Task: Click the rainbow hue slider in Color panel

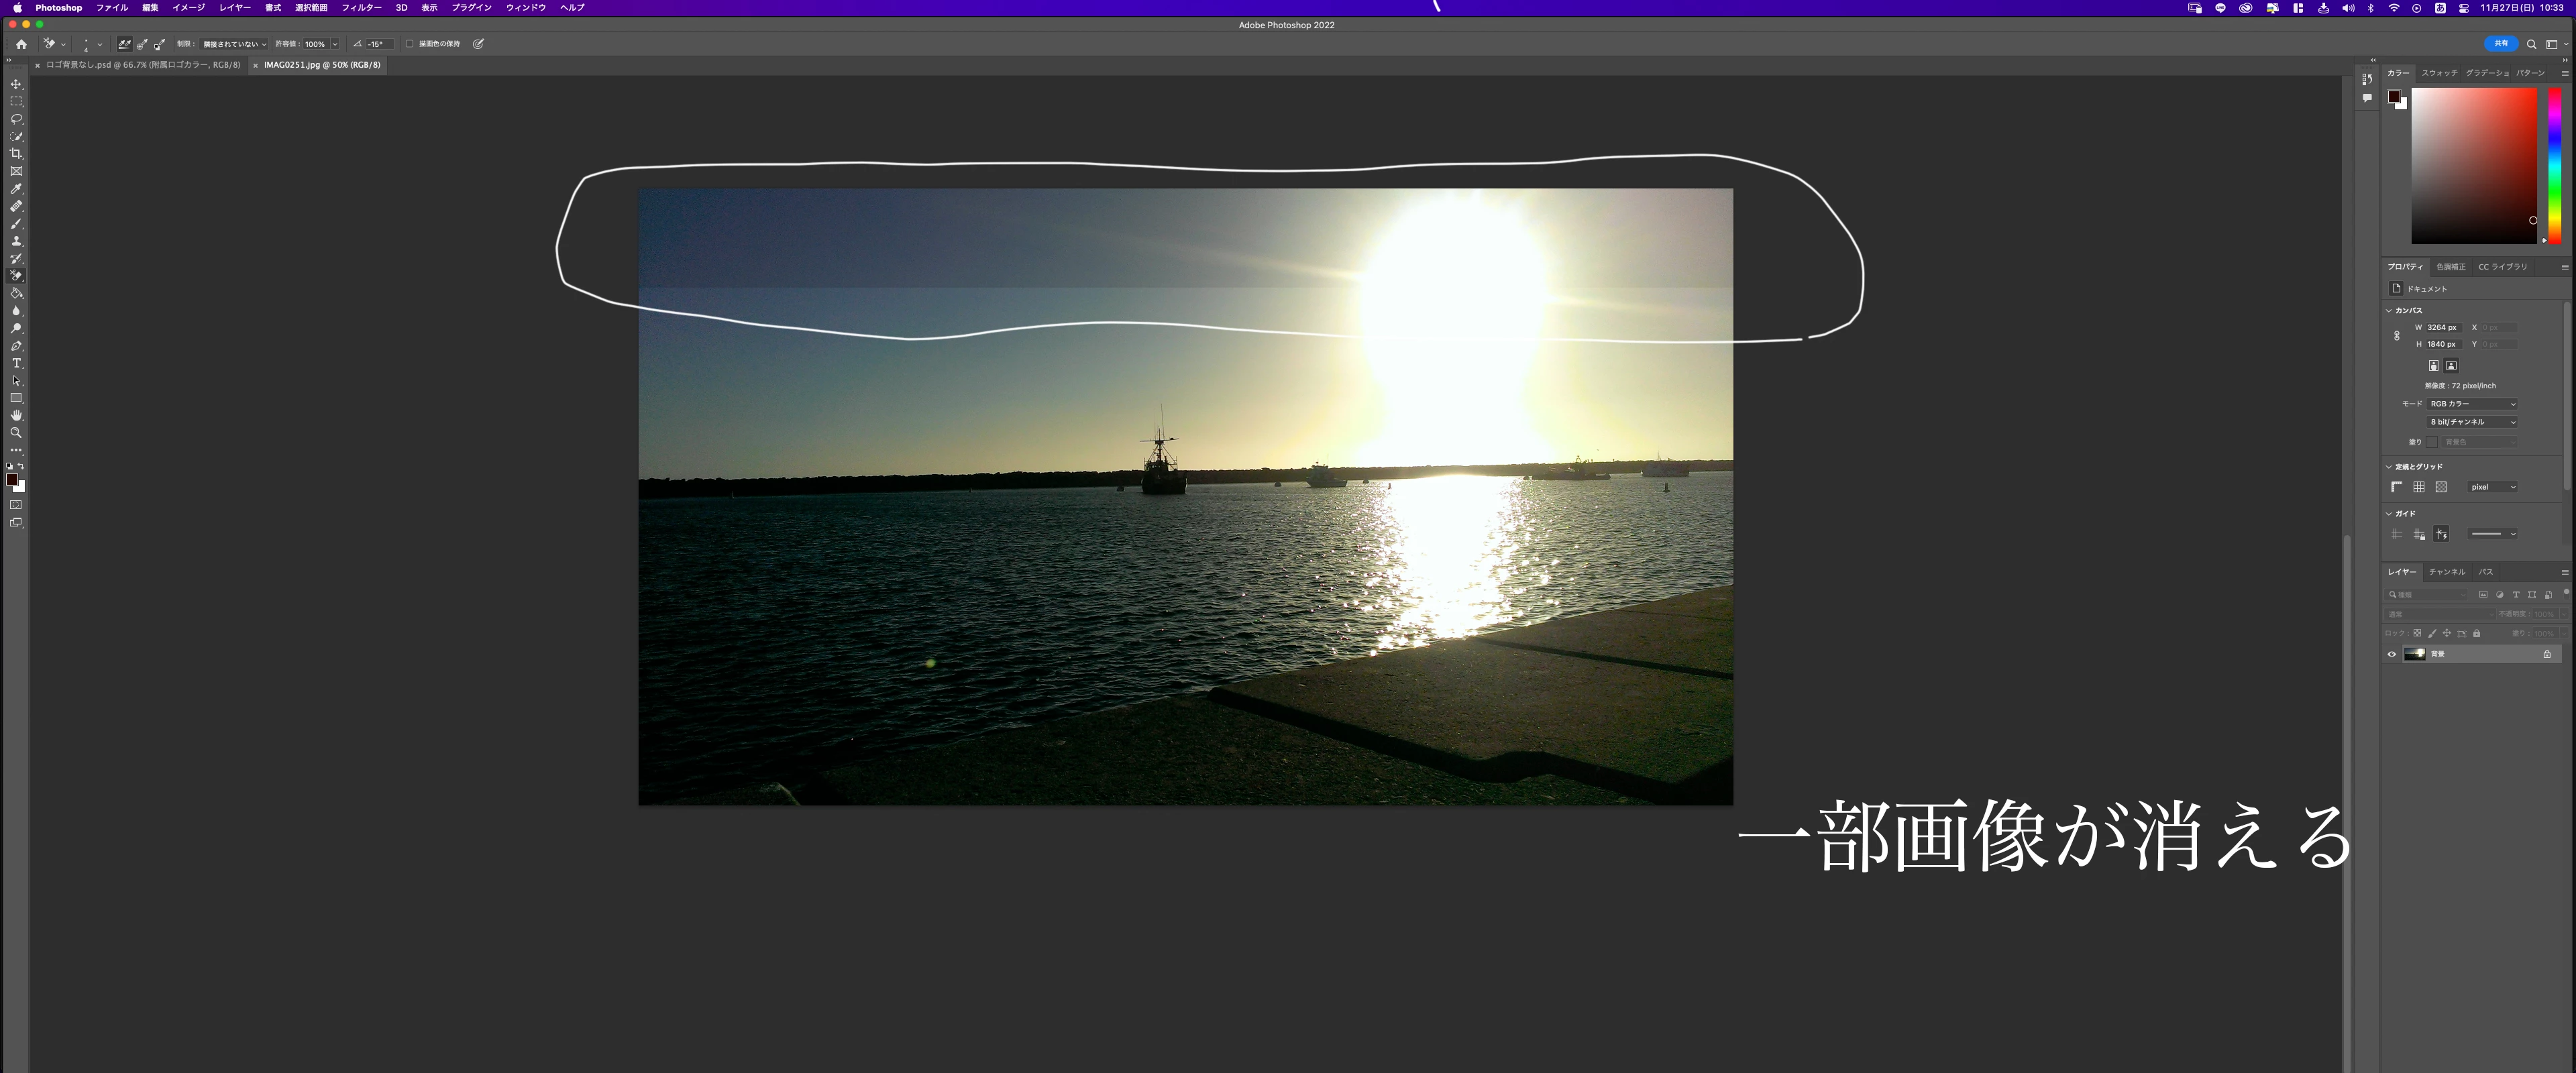Action: [2554, 165]
